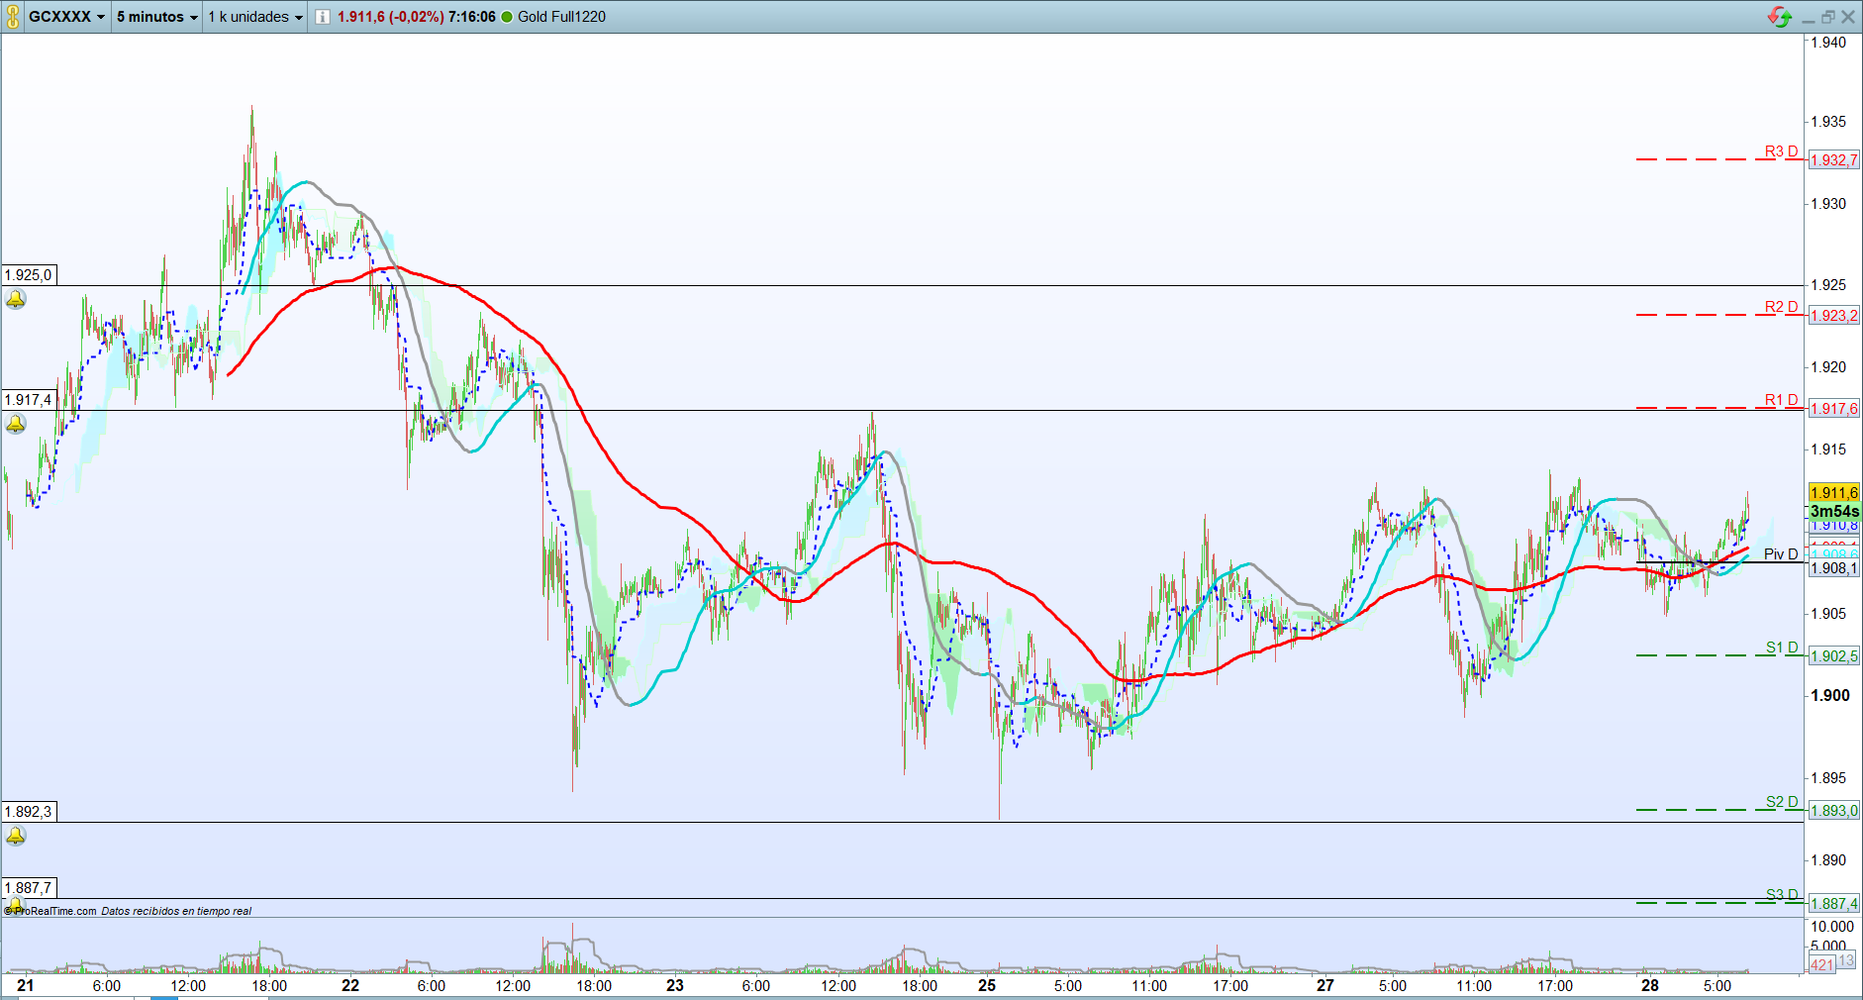Click the S1 D support label
The width and height of the screenshot is (1863, 1000).
click(x=1782, y=648)
